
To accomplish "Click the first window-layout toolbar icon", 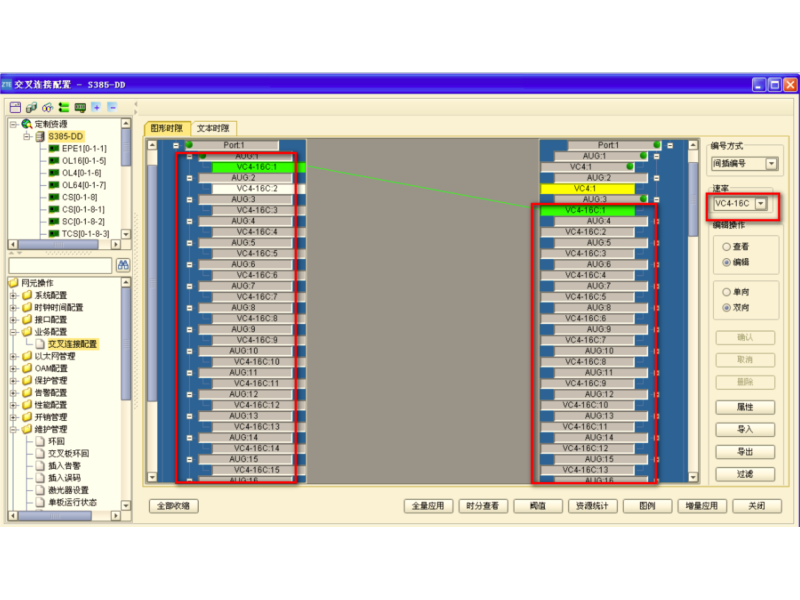I will click(x=15, y=106).
